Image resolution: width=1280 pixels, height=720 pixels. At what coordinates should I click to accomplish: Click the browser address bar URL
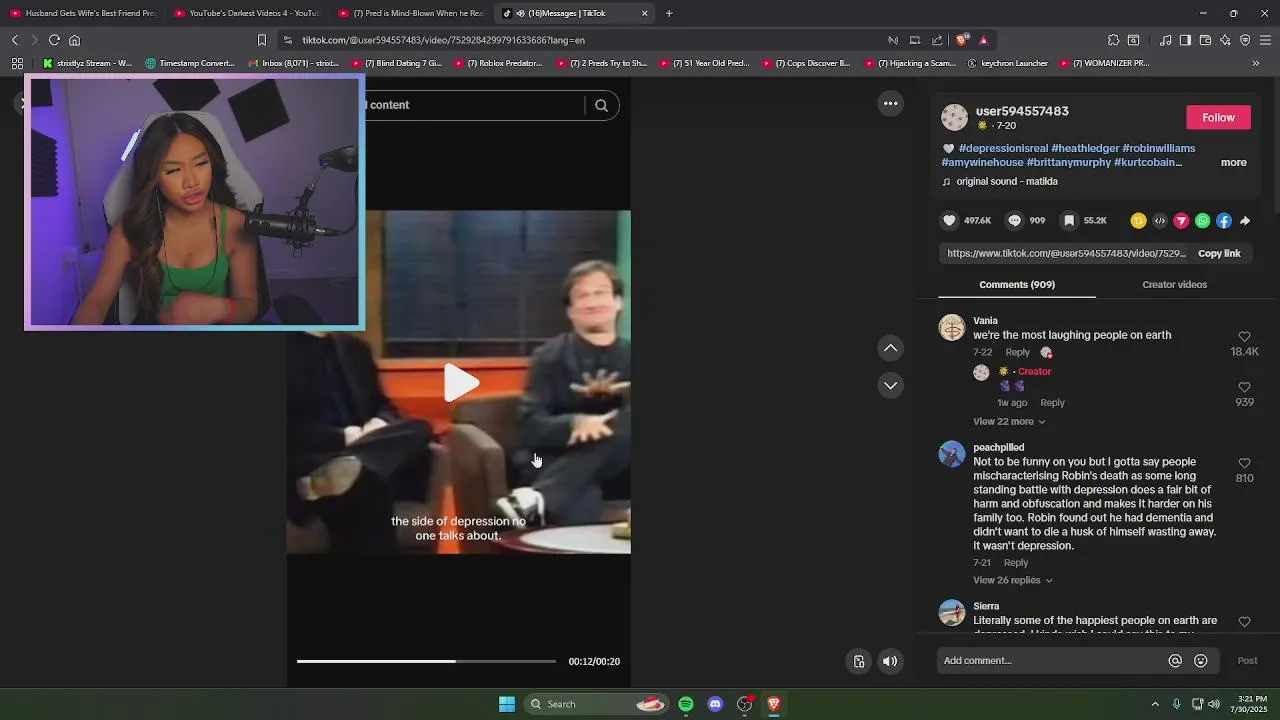click(444, 40)
